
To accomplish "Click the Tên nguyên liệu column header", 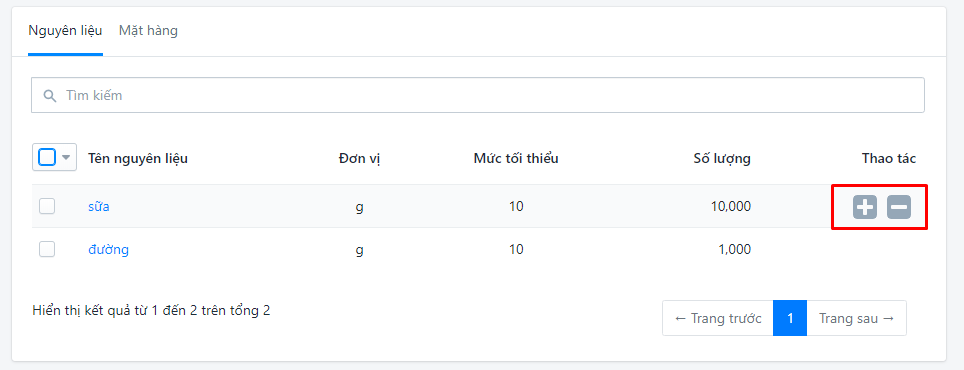I will coord(138,159).
